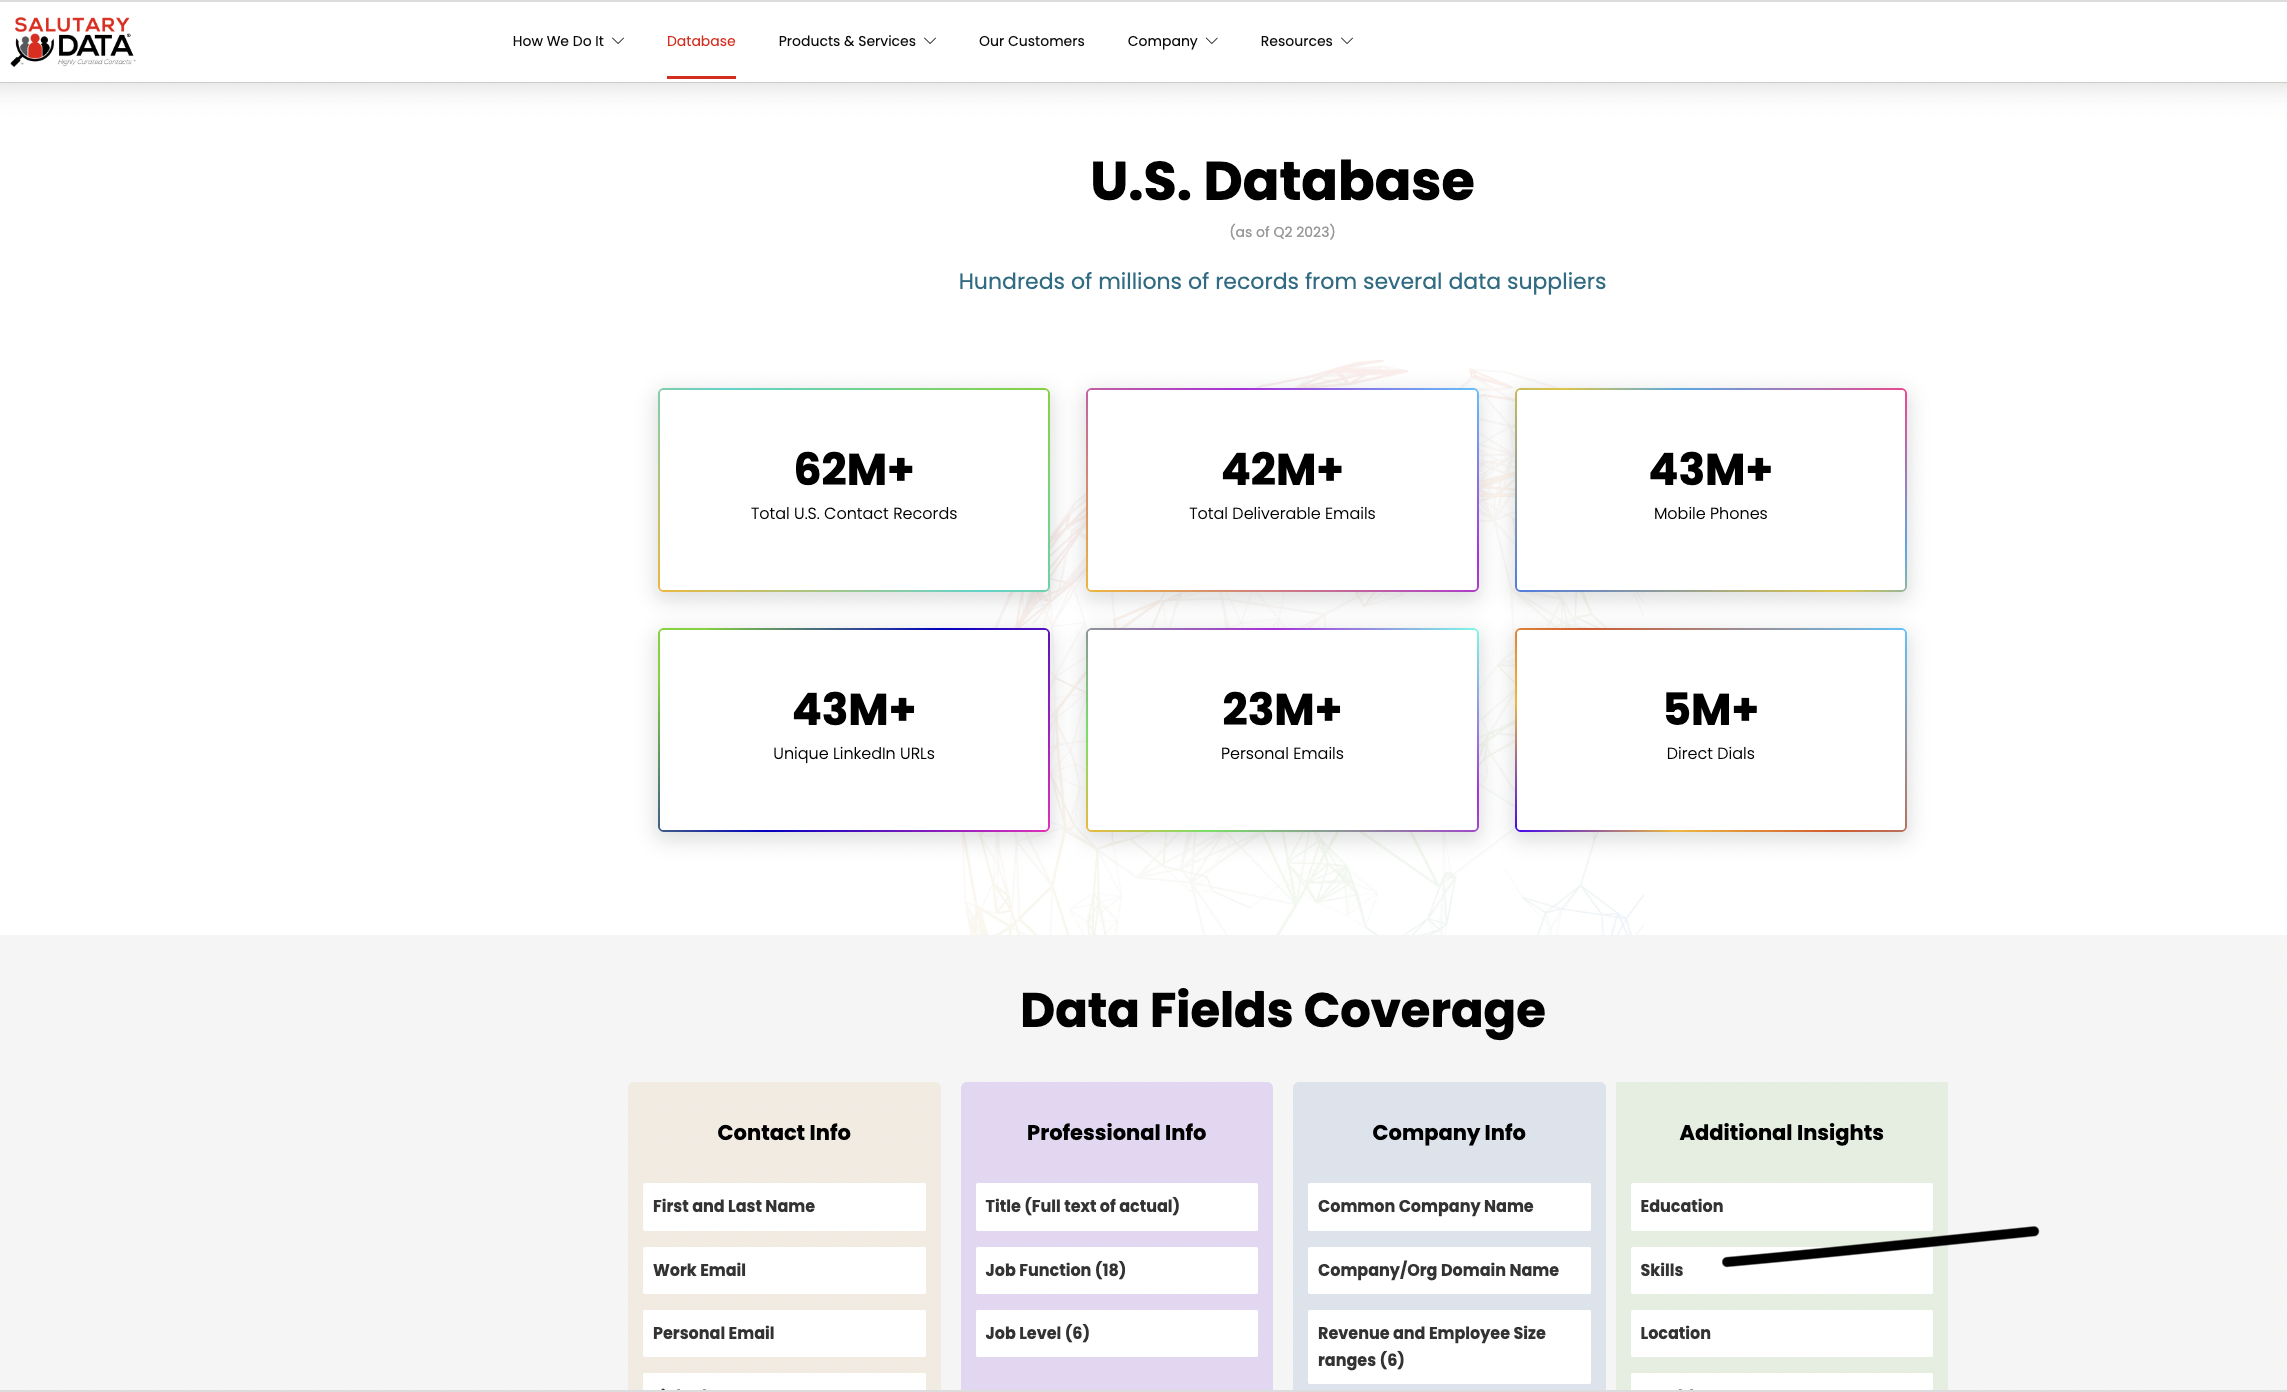
Task: Click the Education insight item
Action: 1780,1206
